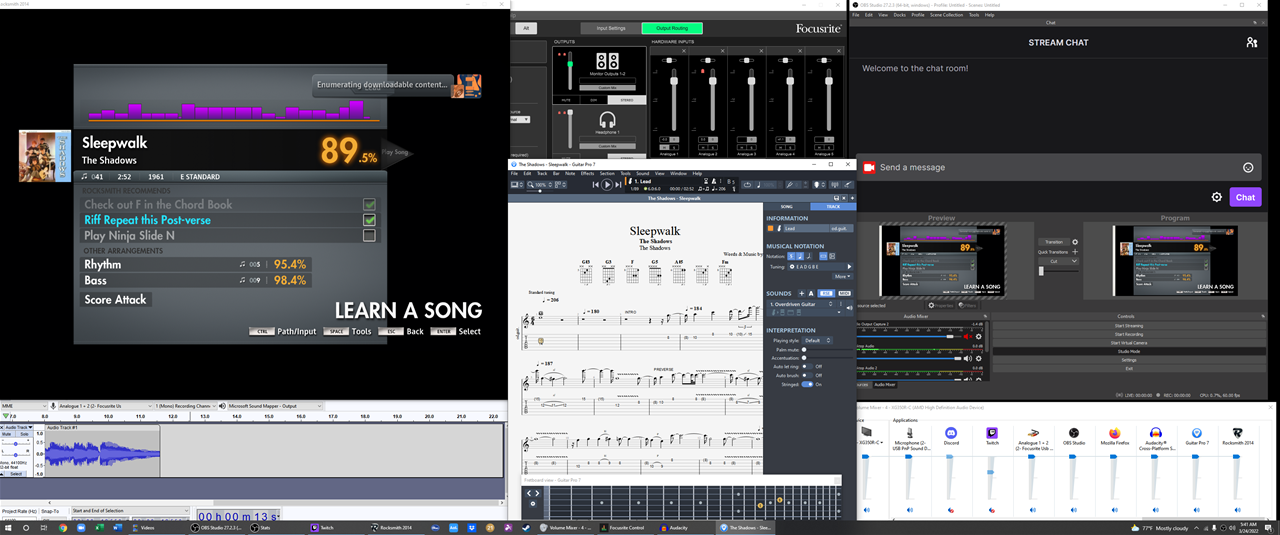Open OBS Transition settings gear
This screenshot has height=535, width=1280.
point(1075,242)
